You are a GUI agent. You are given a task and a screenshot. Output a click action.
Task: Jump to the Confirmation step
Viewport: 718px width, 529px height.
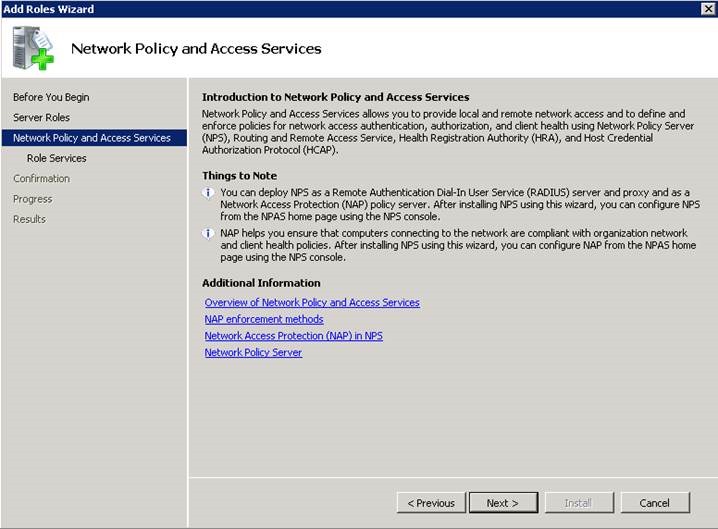click(x=41, y=178)
